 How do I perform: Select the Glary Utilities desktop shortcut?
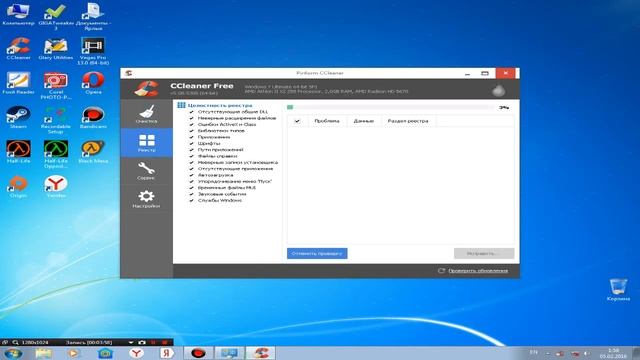[x=56, y=49]
